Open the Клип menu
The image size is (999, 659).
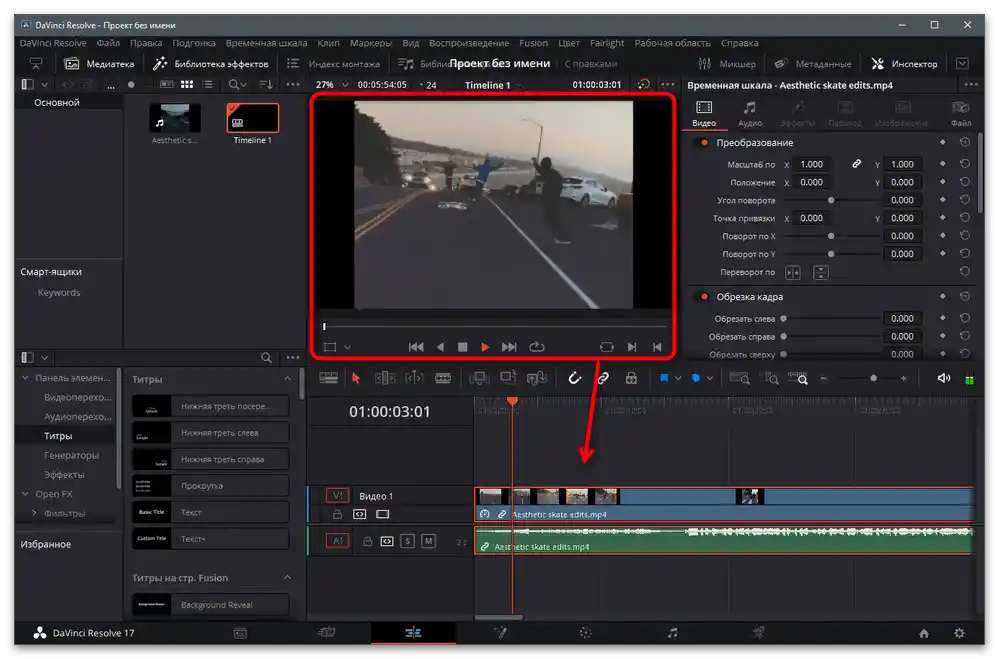click(x=328, y=43)
